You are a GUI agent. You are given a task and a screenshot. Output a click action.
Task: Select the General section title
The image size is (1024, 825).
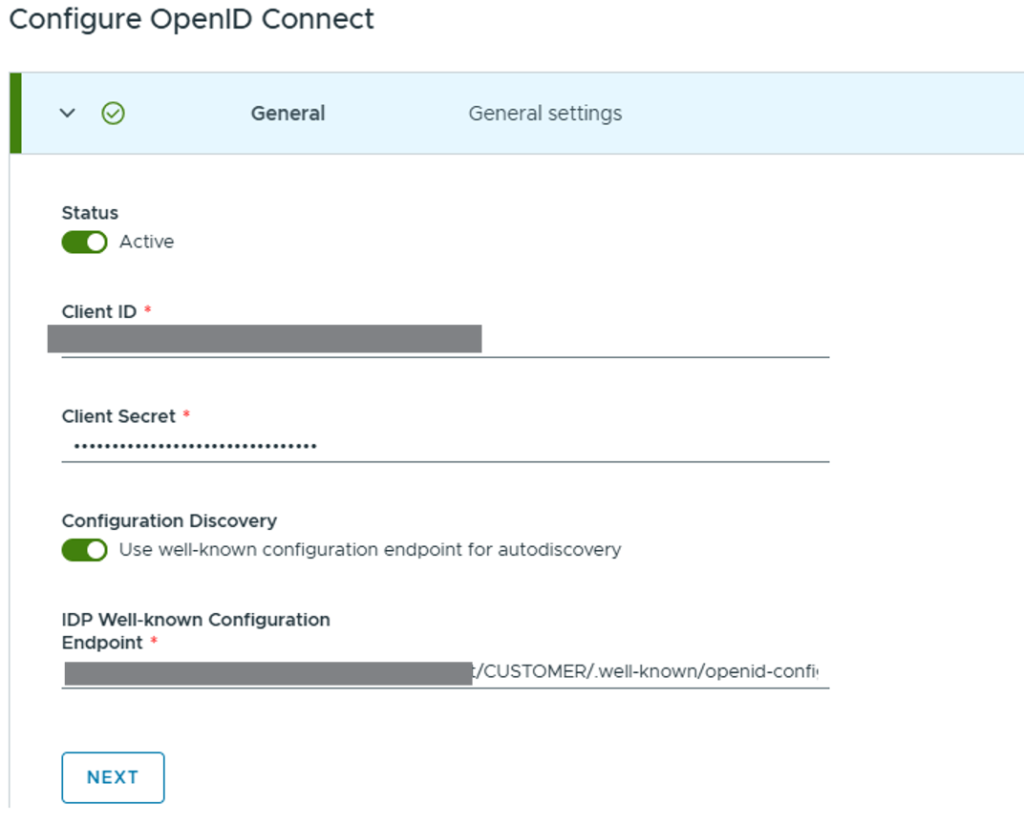(287, 113)
